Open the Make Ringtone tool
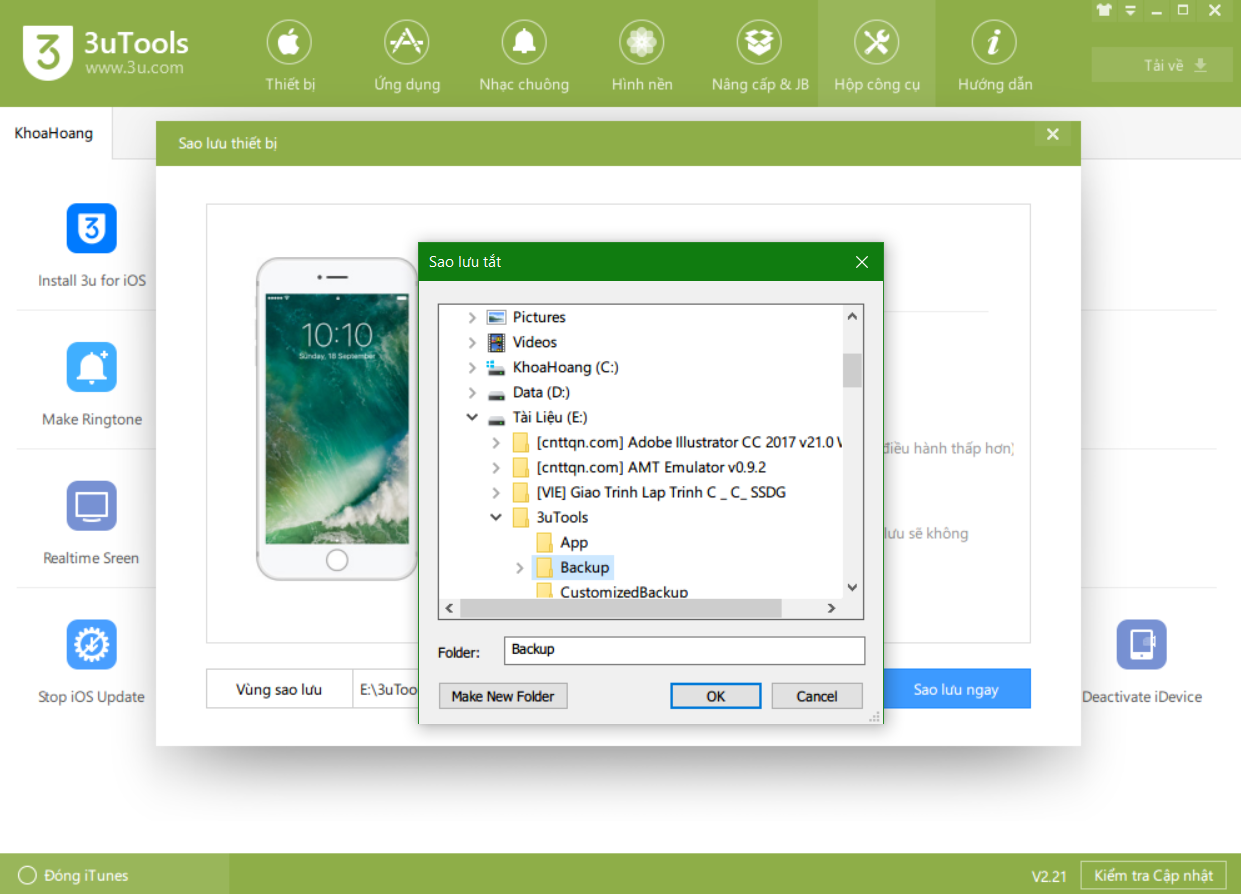Image resolution: width=1241 pixels, height=894 pixels. (x=92, y=368)
